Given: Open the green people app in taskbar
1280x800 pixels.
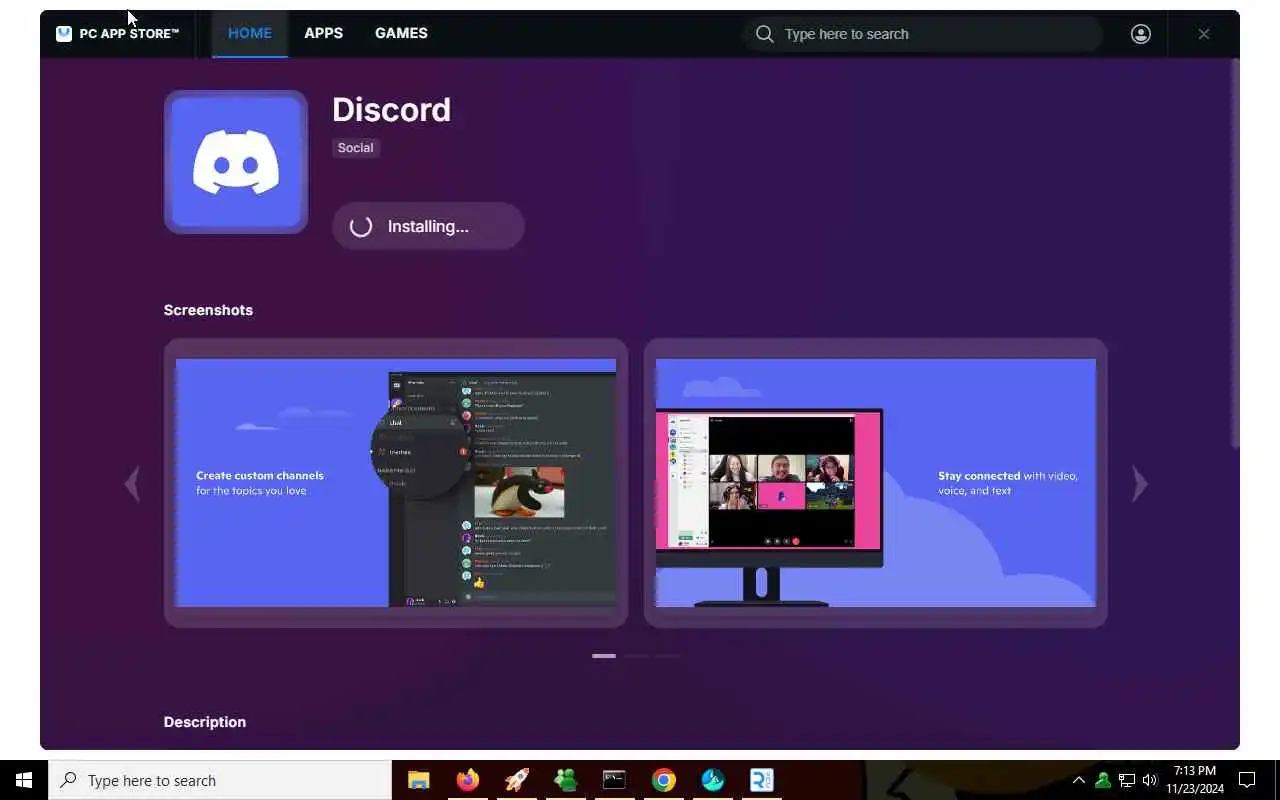Looking at the screenshot, I should [566, 780].
